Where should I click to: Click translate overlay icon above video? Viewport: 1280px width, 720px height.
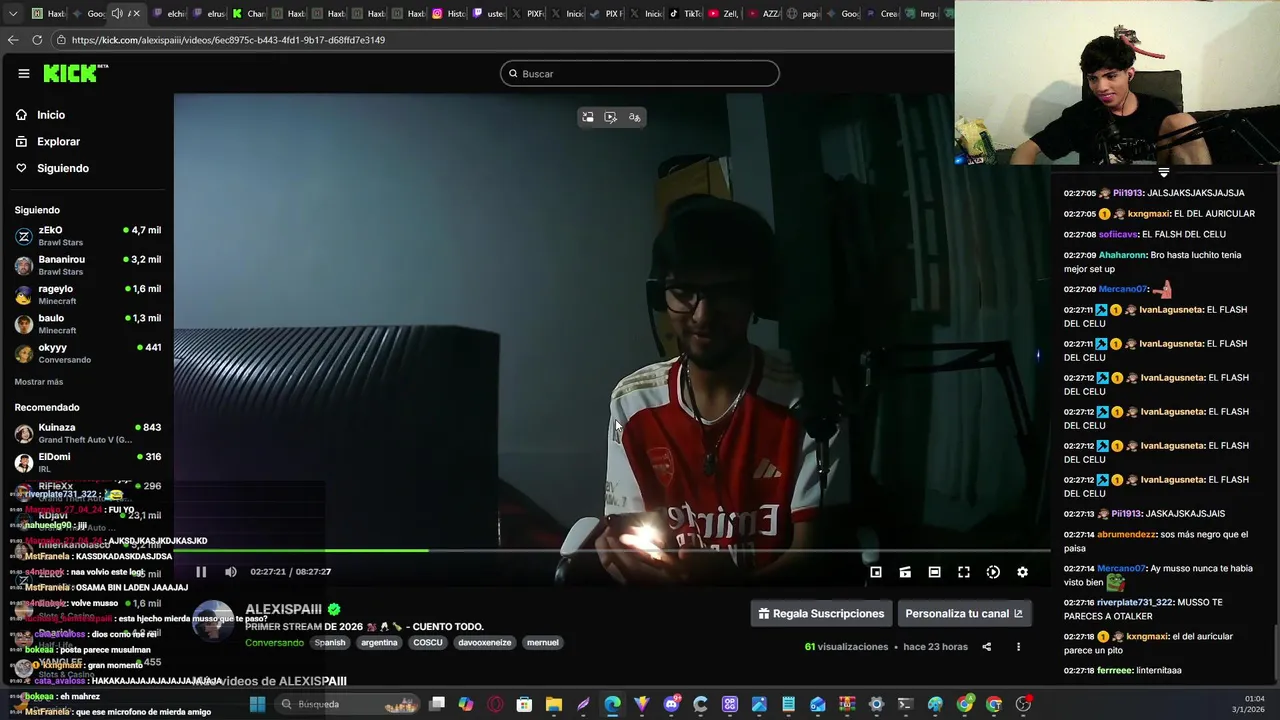[634, 117]
